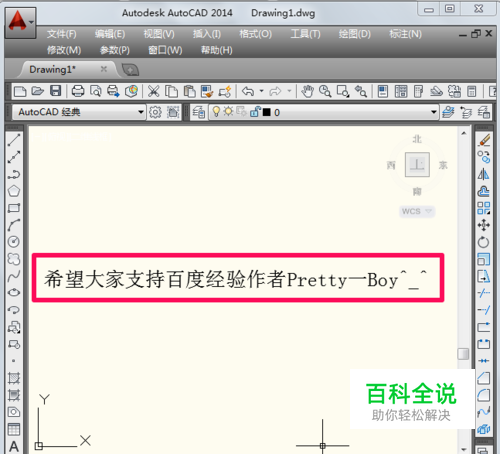The height and width of the screenshot is (454, 500).
Task: Select the Rectangle tool
Action: (x=14, y=208)
